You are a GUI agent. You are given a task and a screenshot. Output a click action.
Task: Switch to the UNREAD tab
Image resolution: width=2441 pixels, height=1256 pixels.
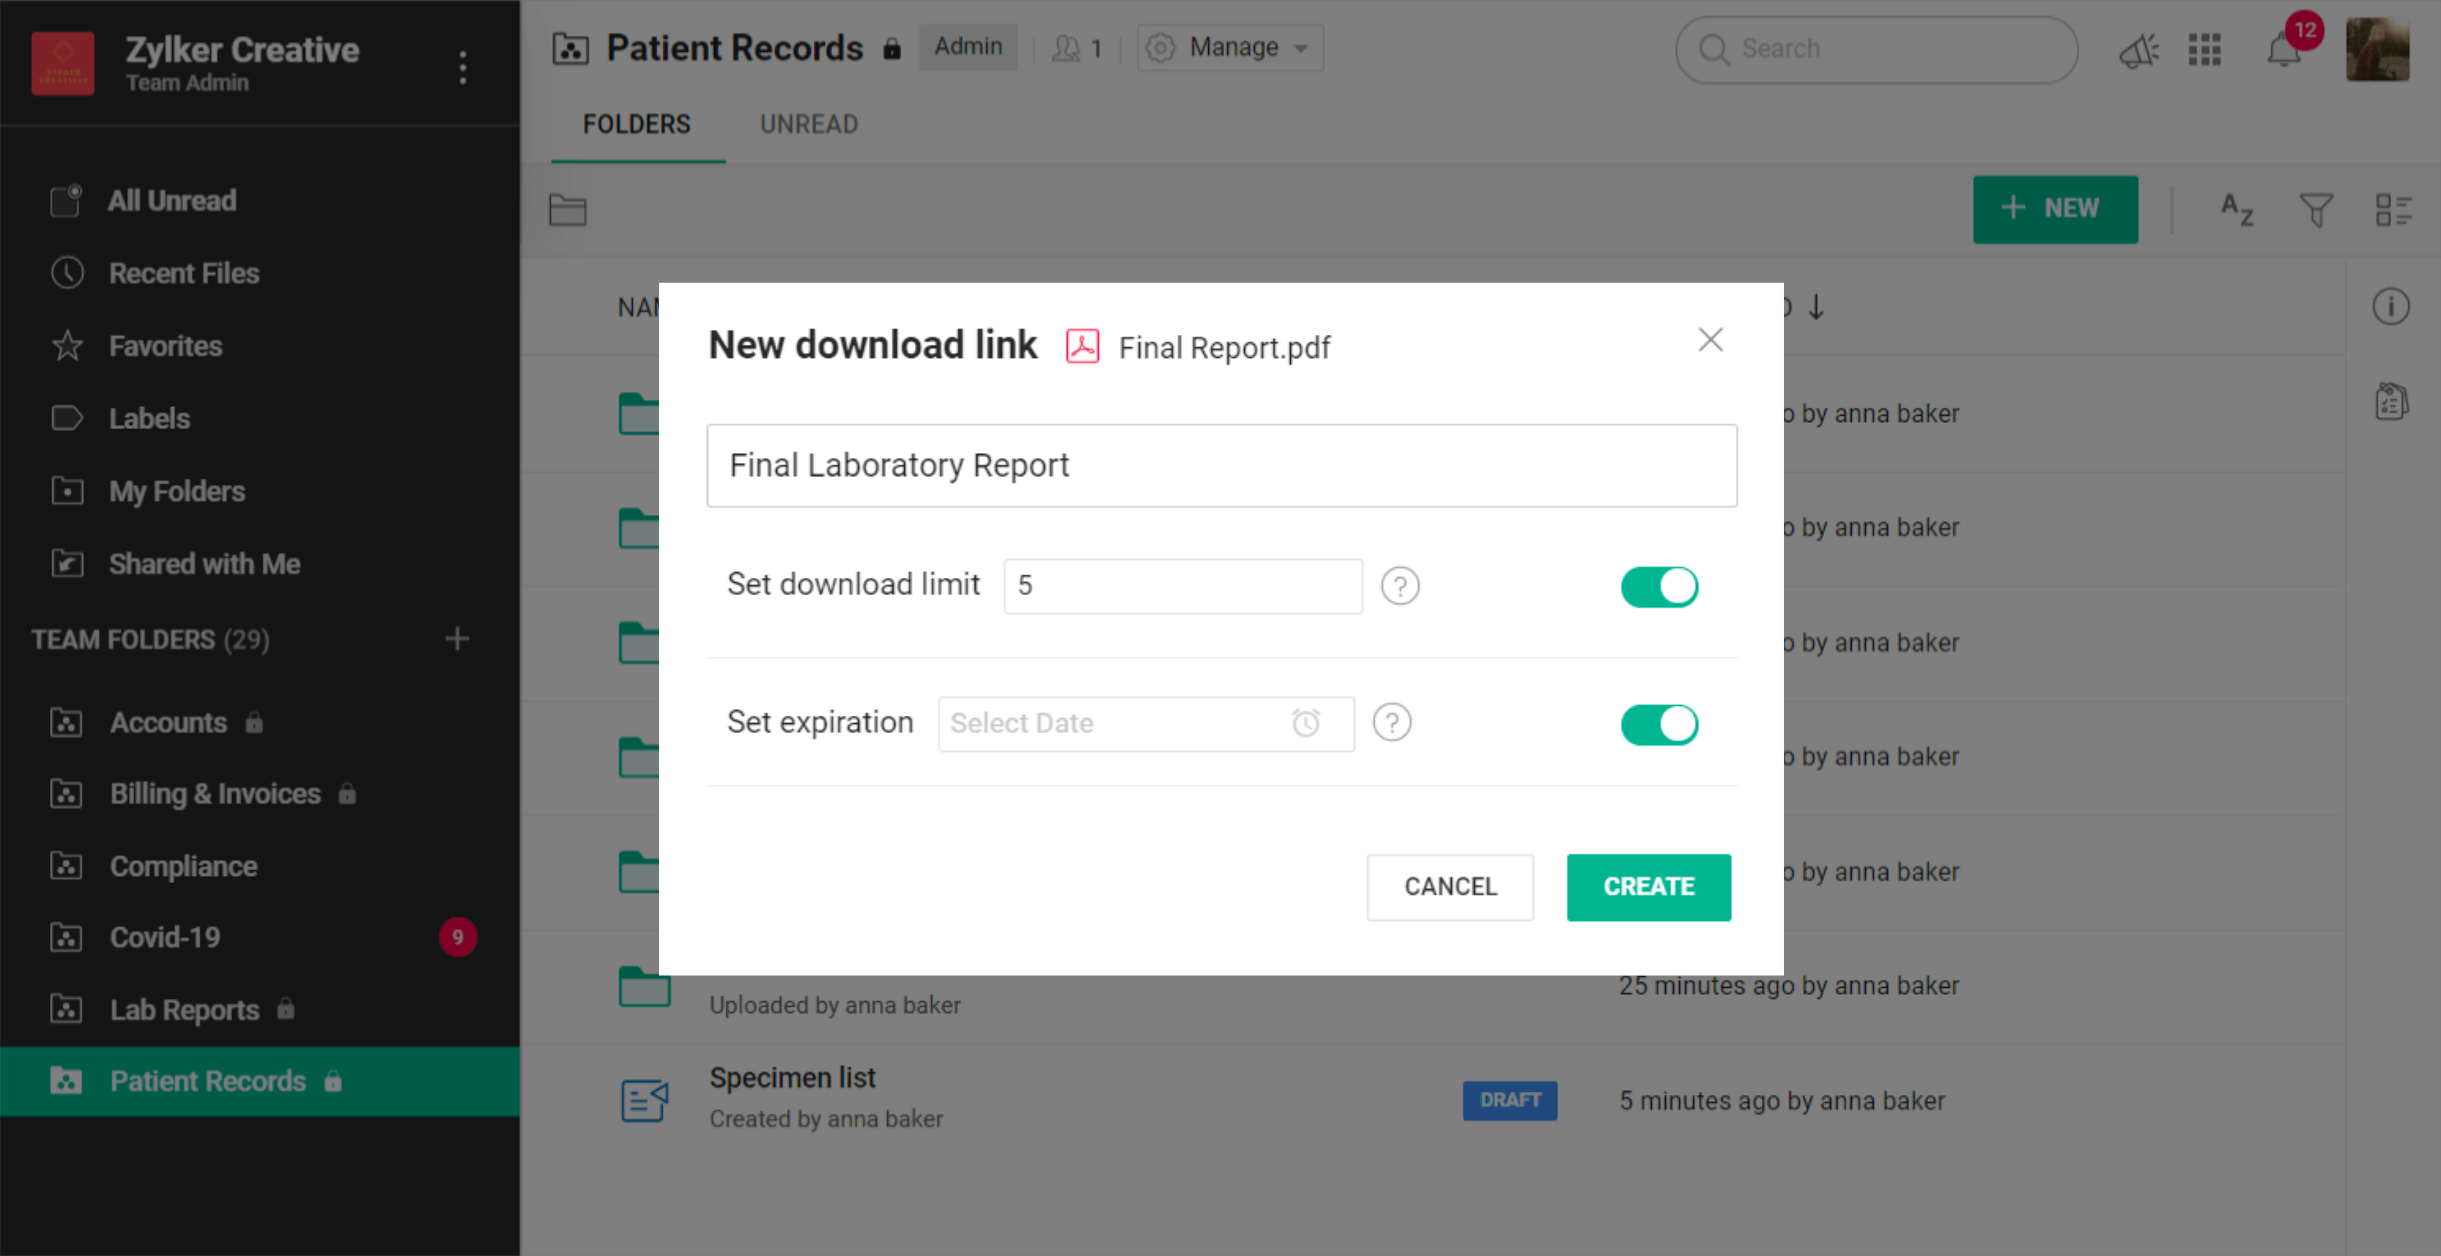[808, 124]
